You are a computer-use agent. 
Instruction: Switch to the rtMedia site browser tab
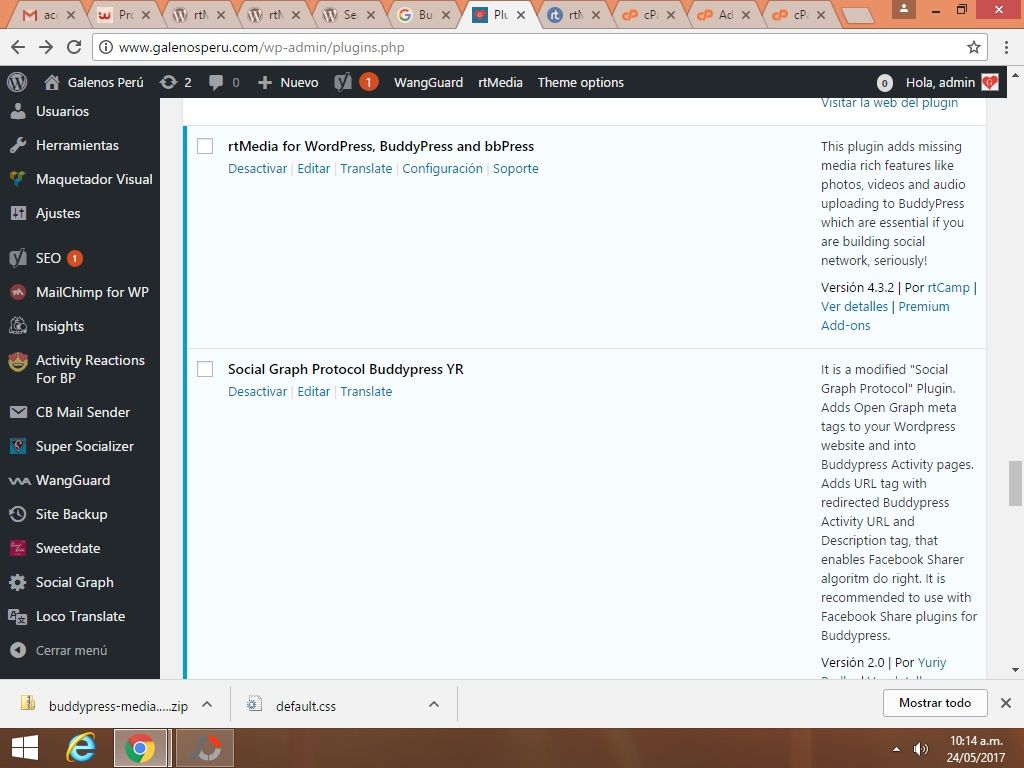click(573, 14)
